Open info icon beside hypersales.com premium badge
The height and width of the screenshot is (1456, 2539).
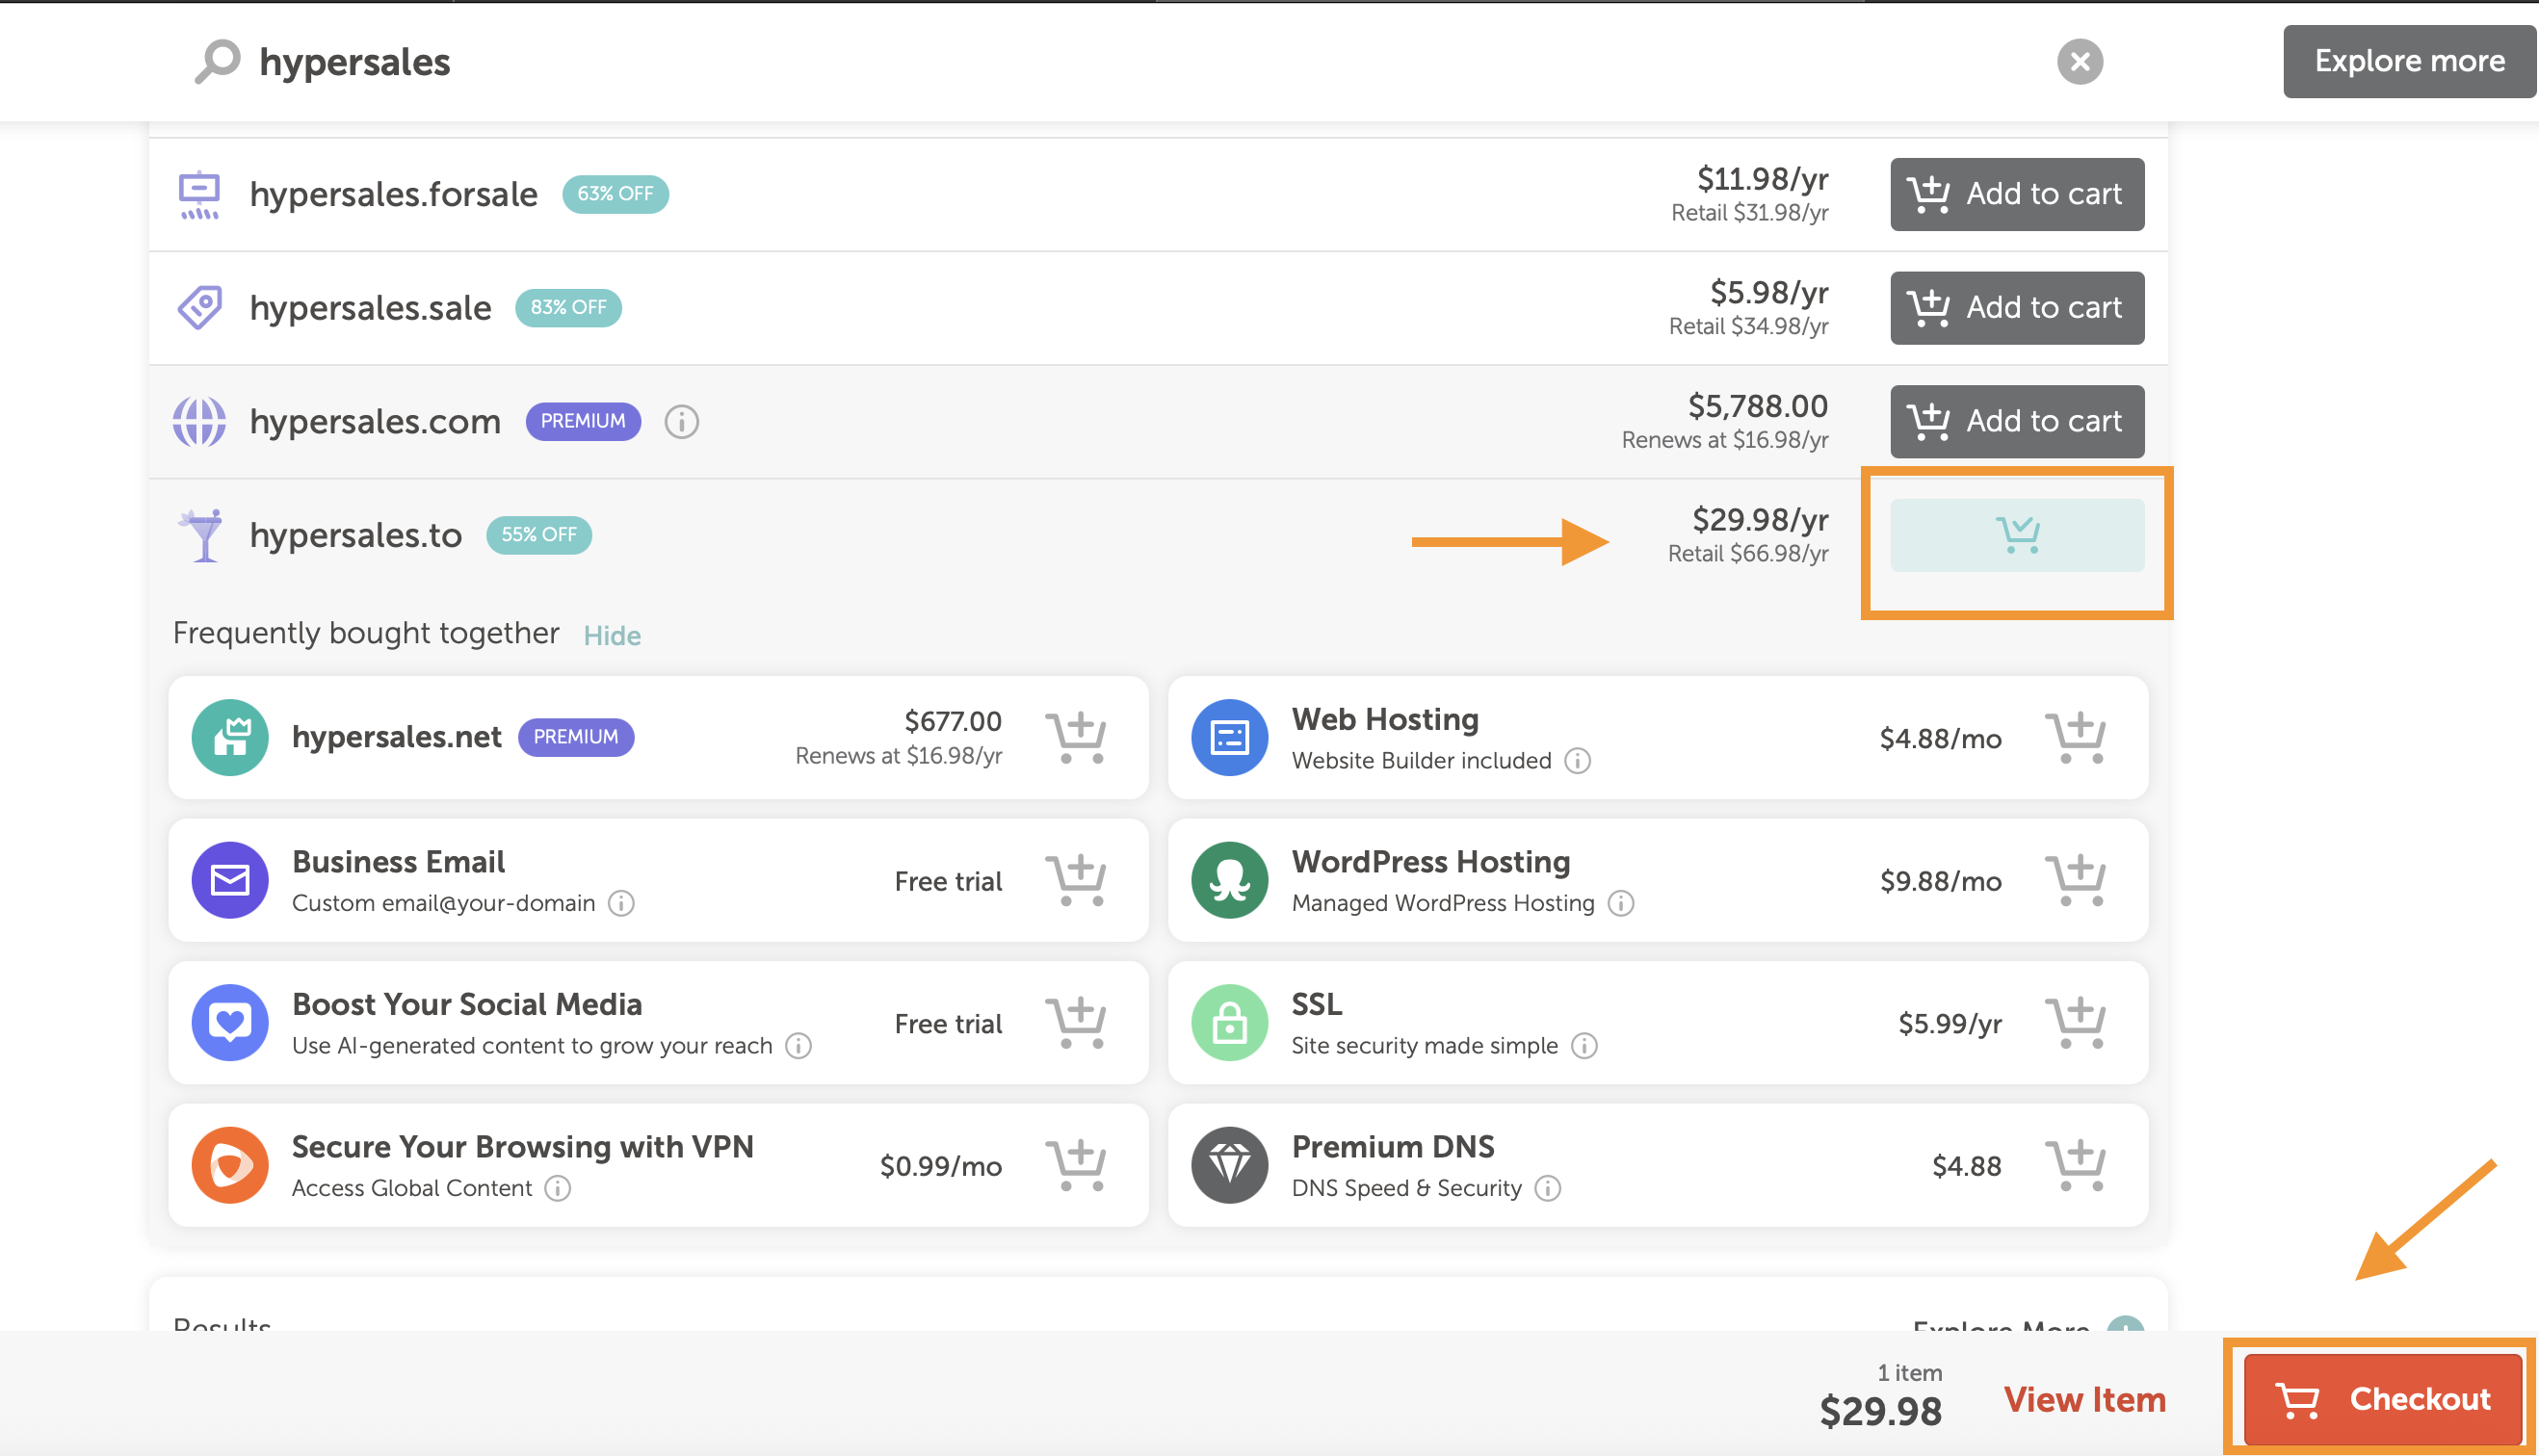681,422
